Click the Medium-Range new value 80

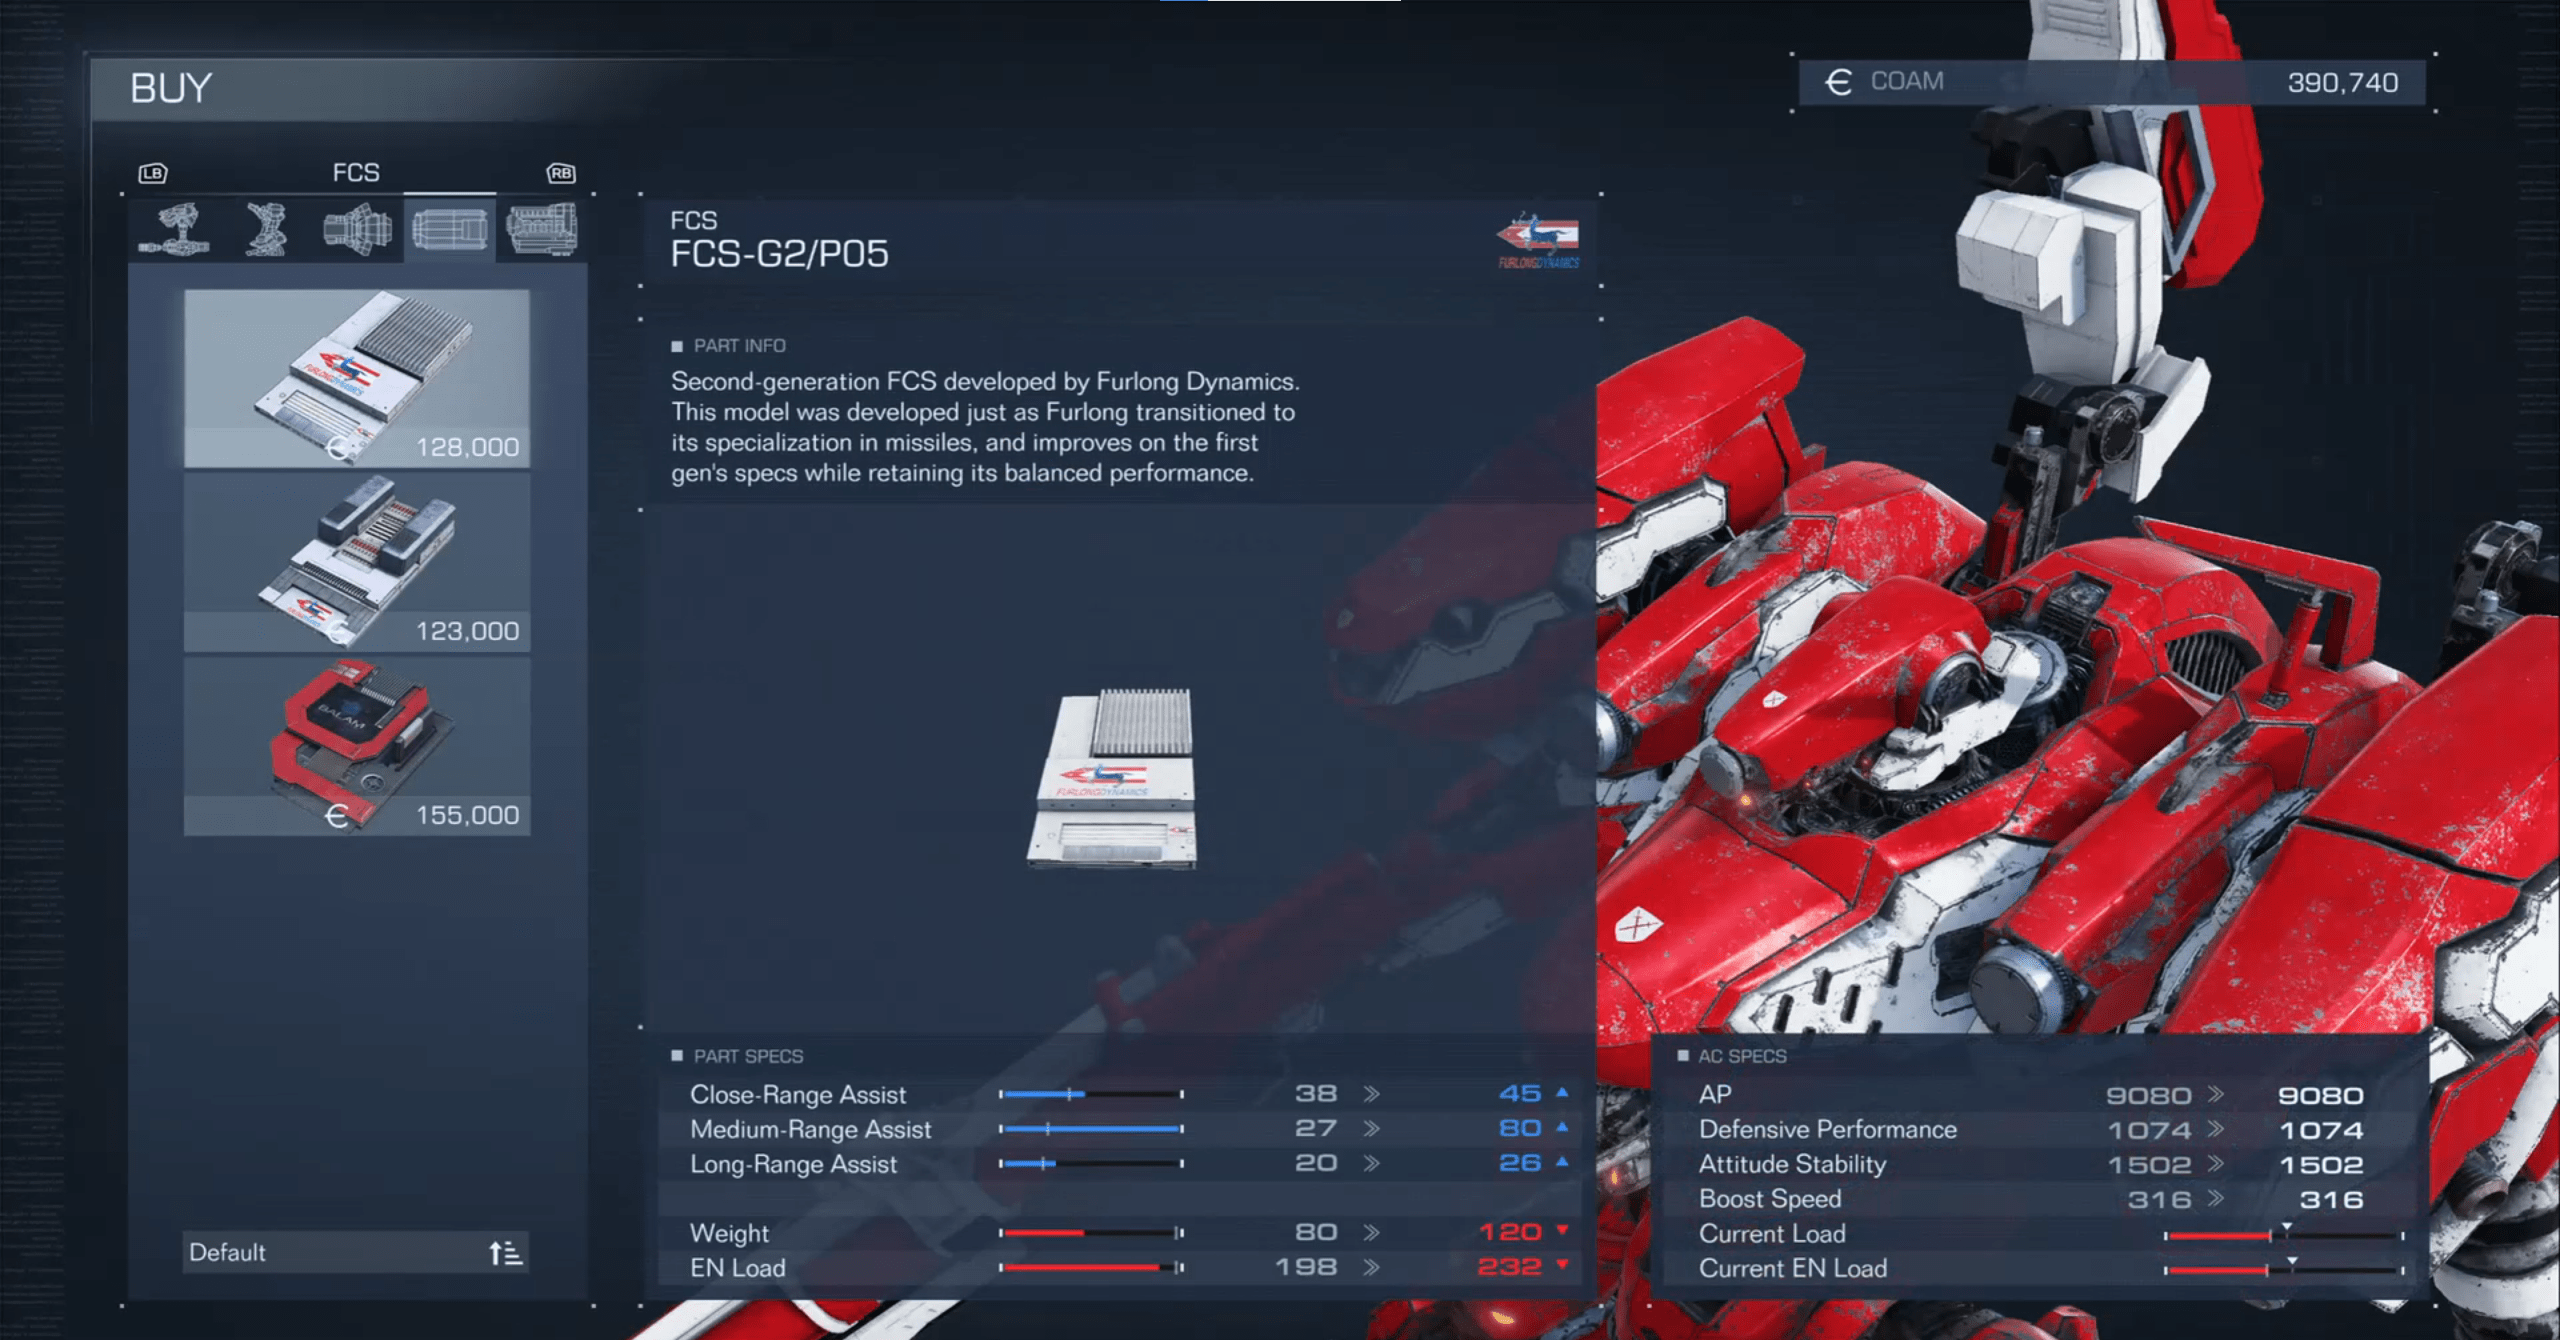pyautogui.click(x=1520, y=1130)
